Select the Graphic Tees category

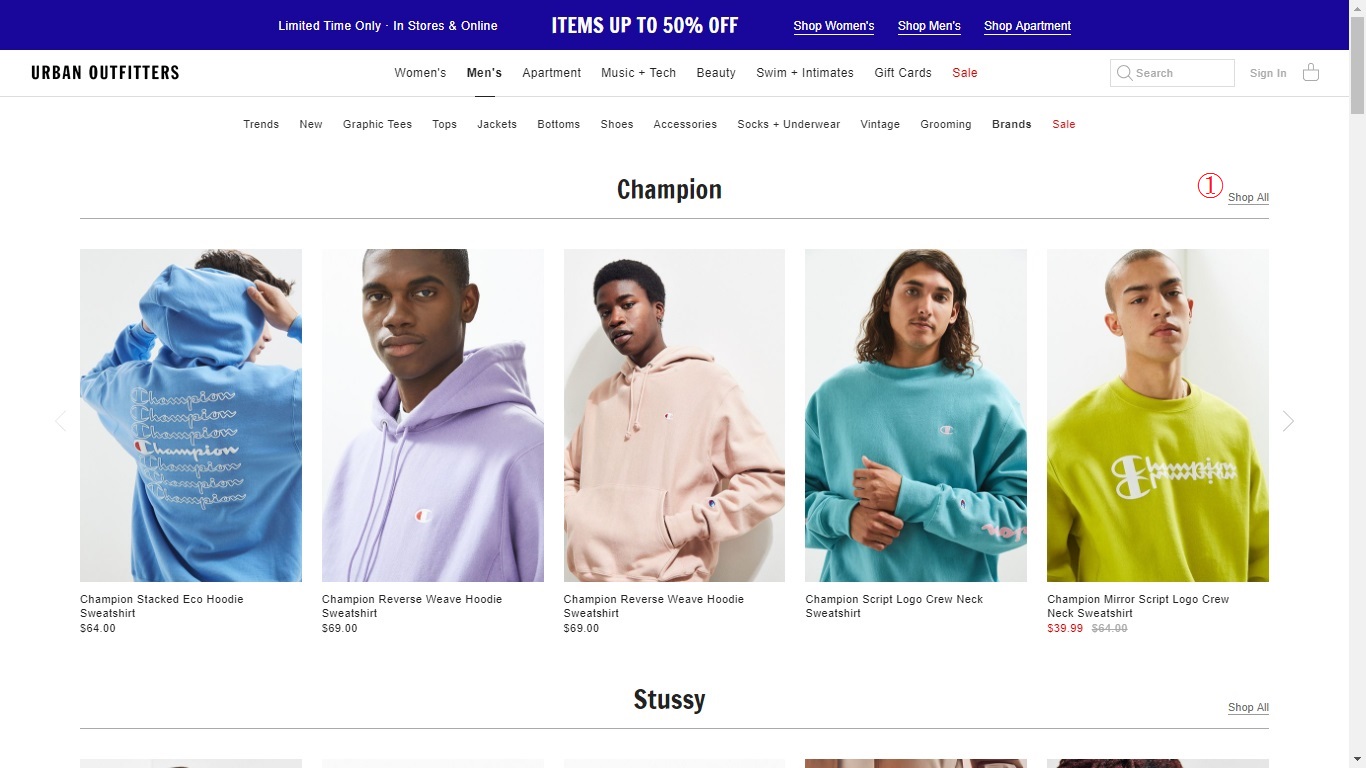click(377, 124)
